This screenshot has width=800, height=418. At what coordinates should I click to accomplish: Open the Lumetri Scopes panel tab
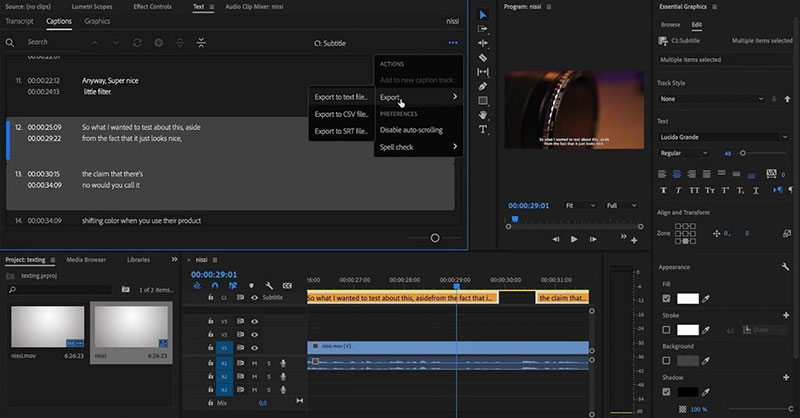pos(92,7)
